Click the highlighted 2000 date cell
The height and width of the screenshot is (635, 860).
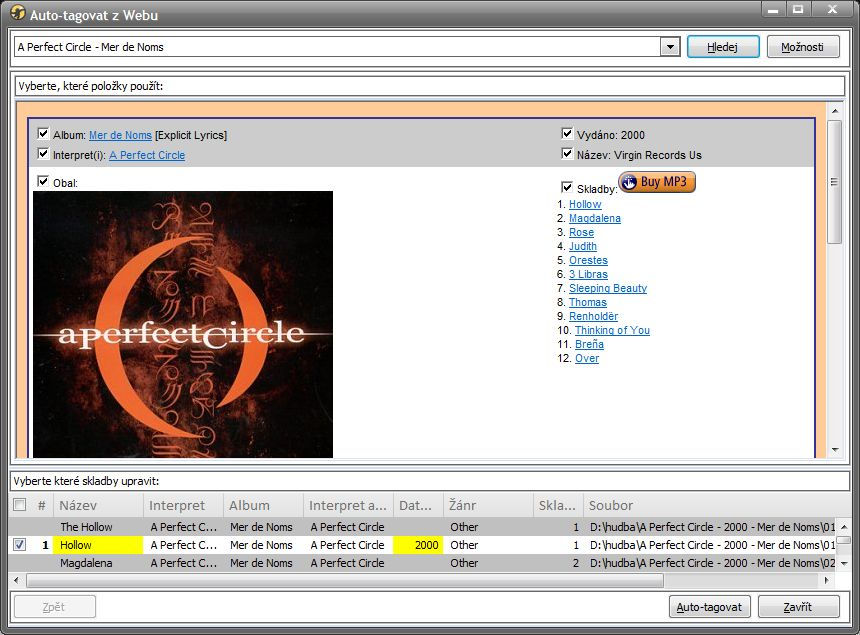coord(418,545)
